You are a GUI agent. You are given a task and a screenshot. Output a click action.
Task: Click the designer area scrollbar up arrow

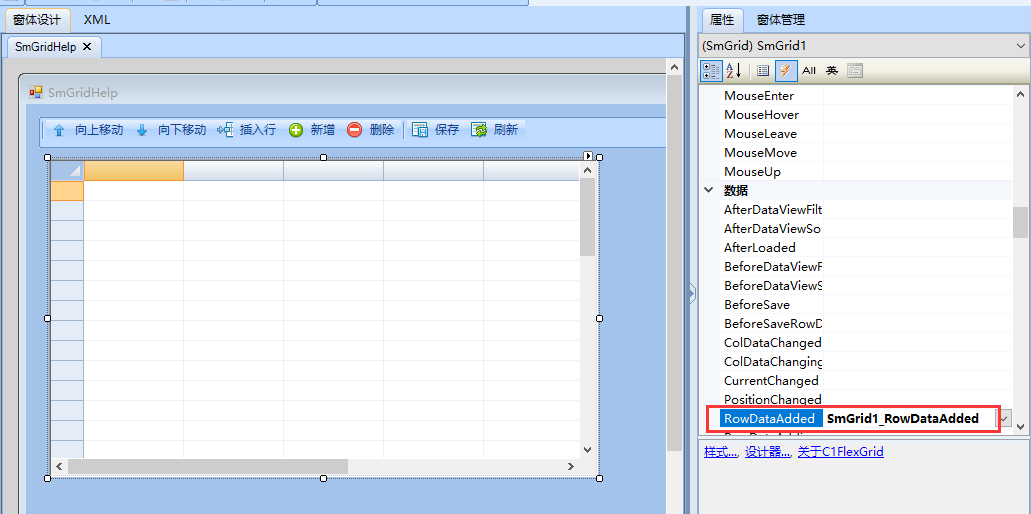(674, 67)
